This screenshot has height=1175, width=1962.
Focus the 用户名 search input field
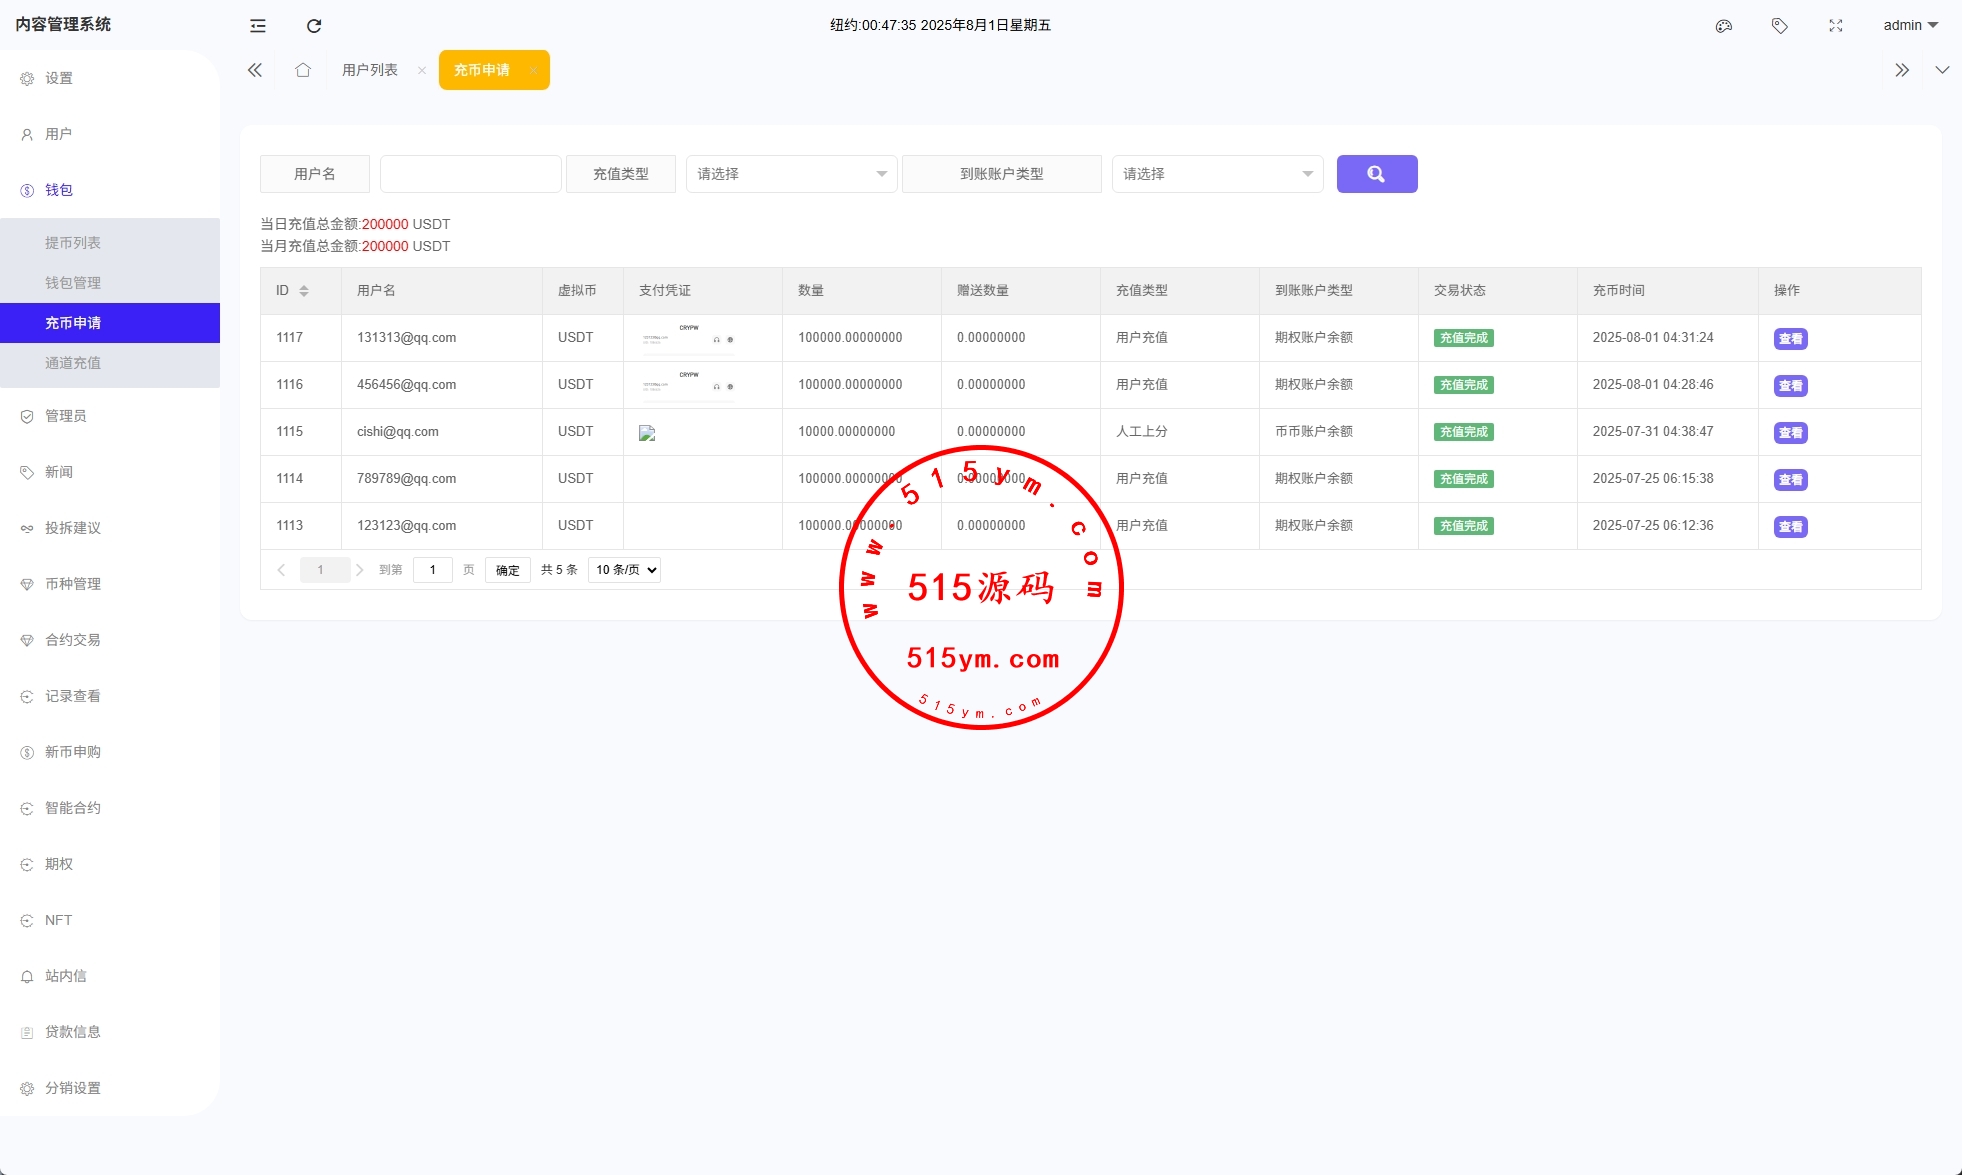pos(470,174)
